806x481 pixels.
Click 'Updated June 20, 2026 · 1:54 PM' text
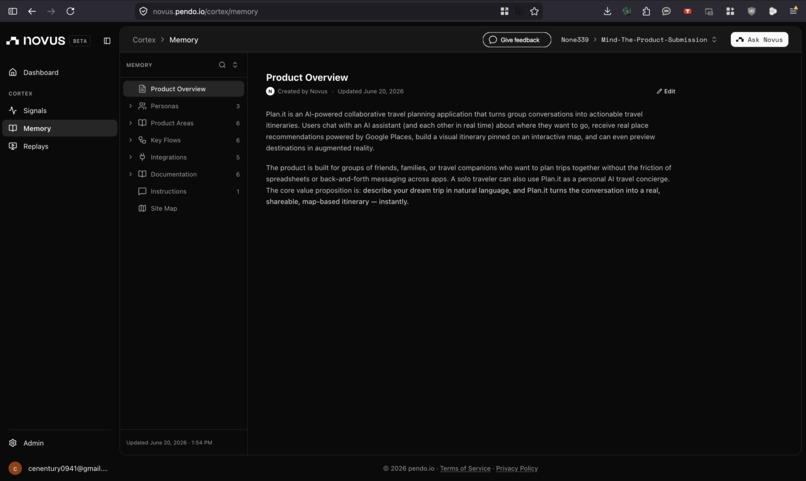(169, 442)
